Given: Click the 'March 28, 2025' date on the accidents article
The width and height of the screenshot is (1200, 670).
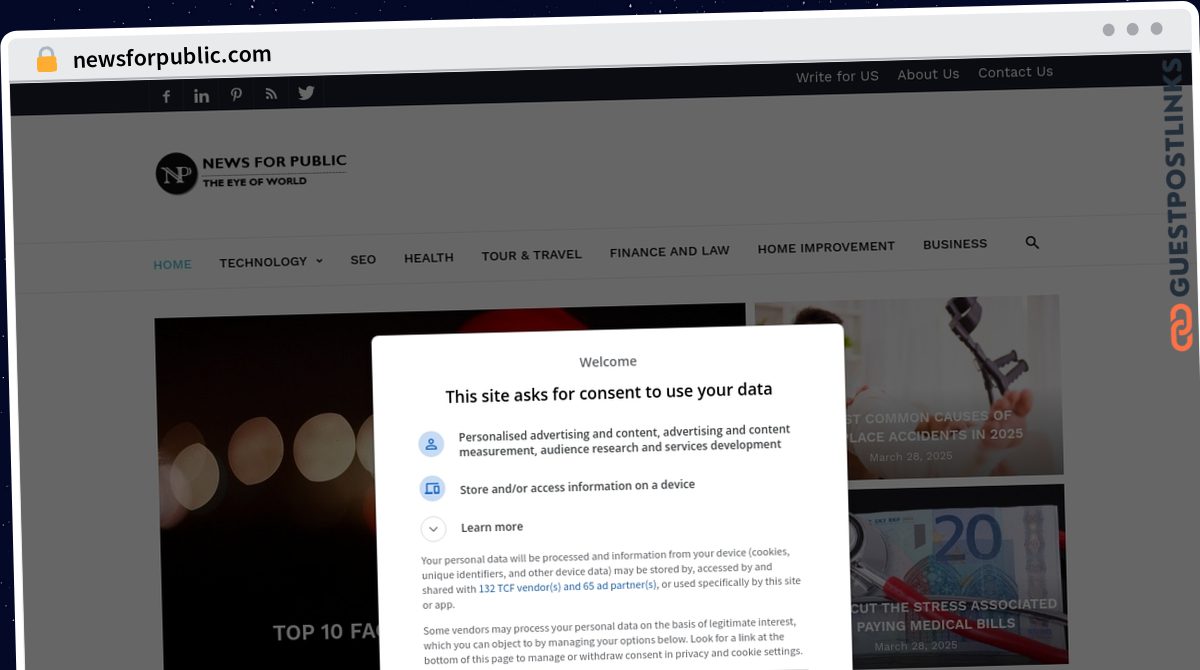Looking at the screenshot, I should (x=911, y=457).
